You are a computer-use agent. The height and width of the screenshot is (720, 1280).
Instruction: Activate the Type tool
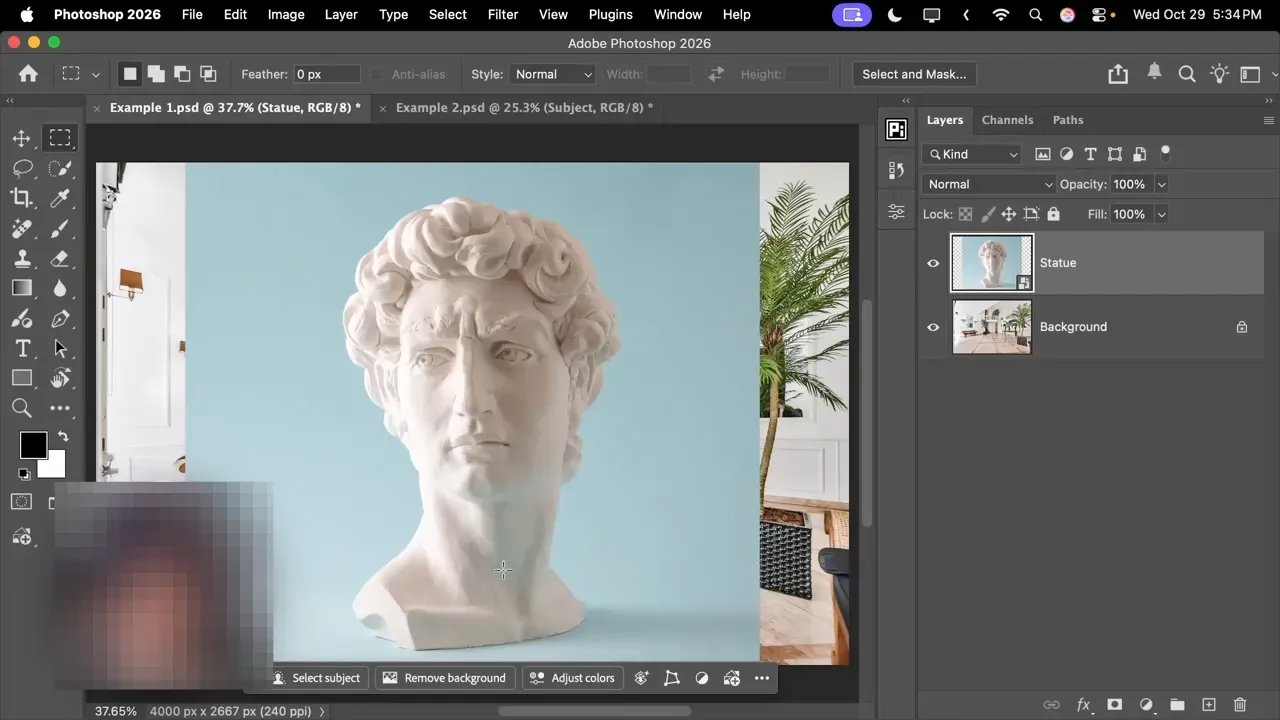pyautogui.click(x=22, y=348)
